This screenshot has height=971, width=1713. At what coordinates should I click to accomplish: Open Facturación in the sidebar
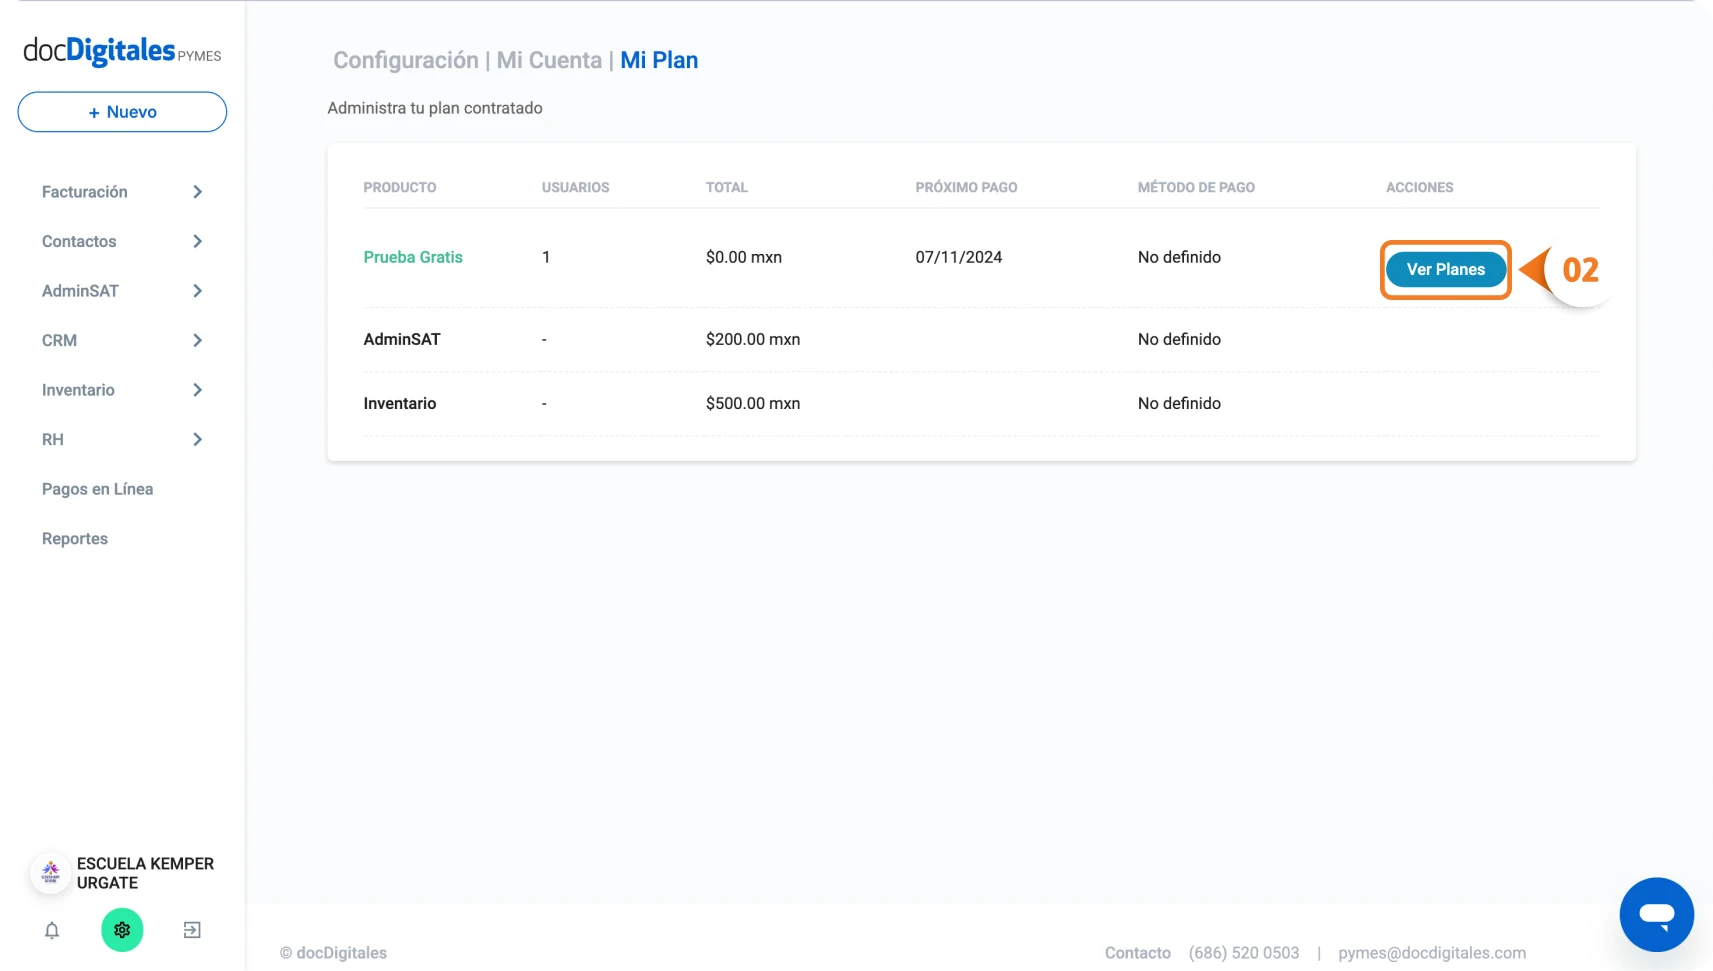click(x=85, y=192)
